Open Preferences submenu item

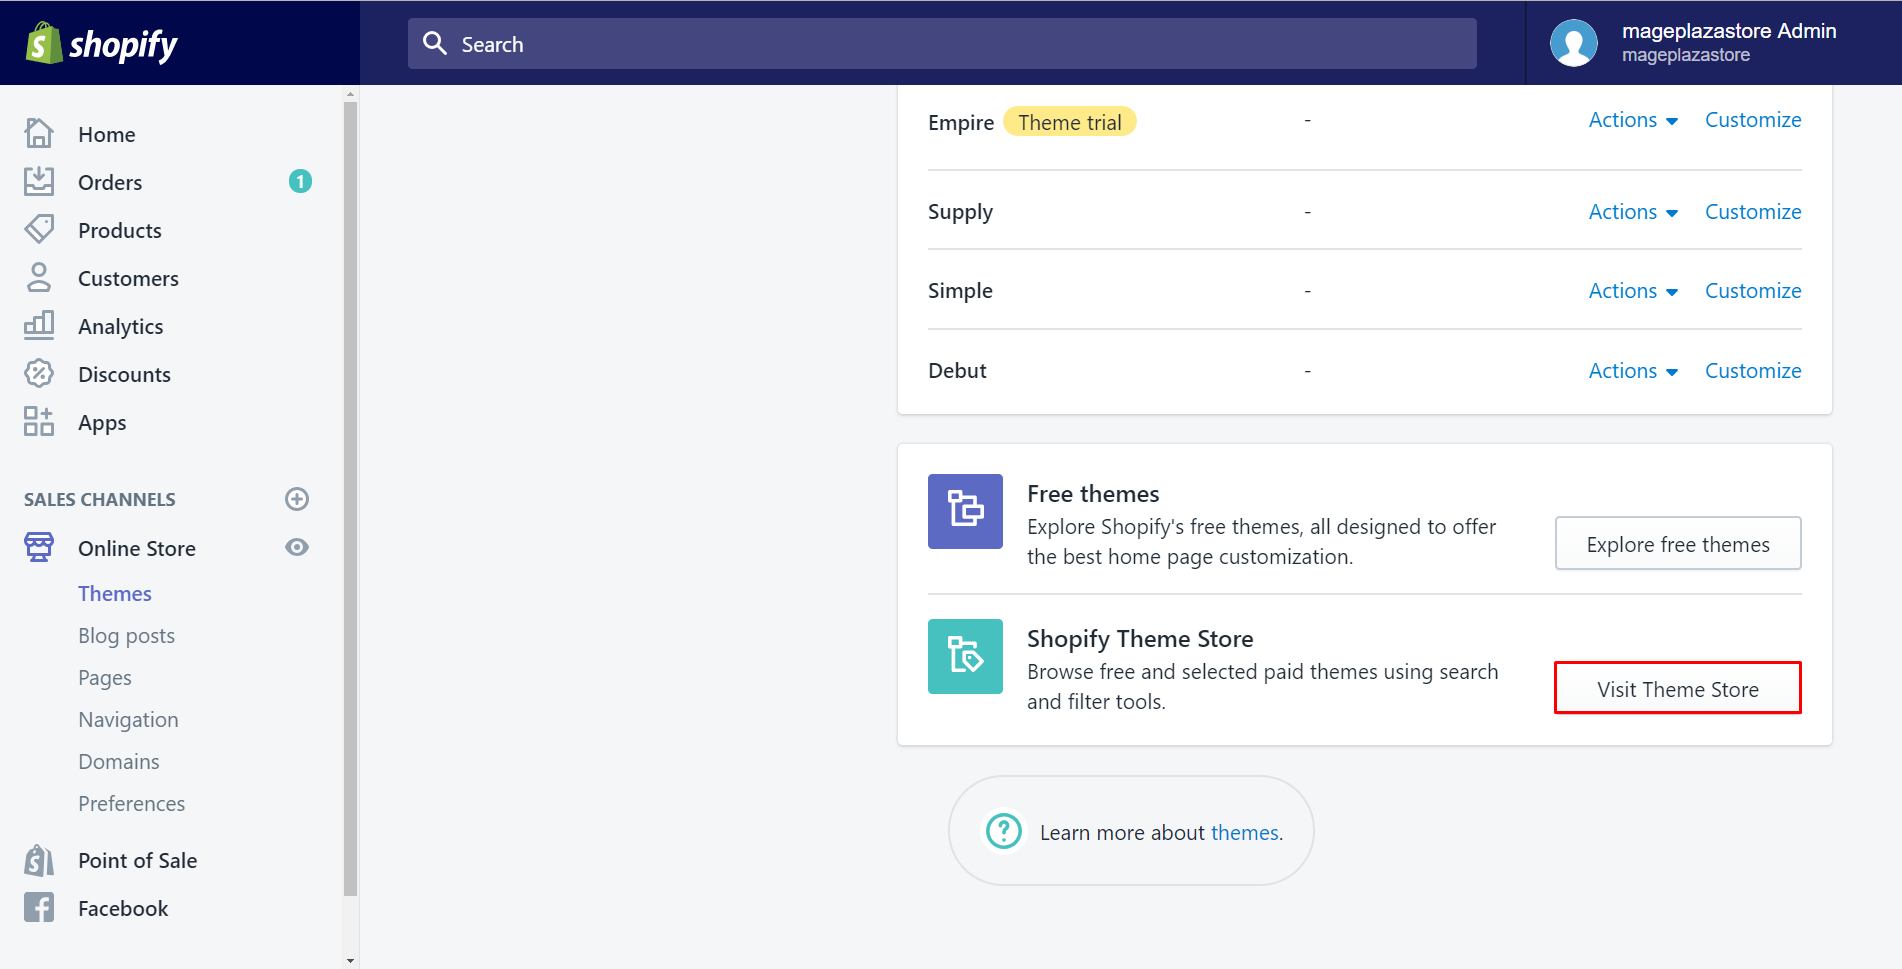[x=132, y=803]
